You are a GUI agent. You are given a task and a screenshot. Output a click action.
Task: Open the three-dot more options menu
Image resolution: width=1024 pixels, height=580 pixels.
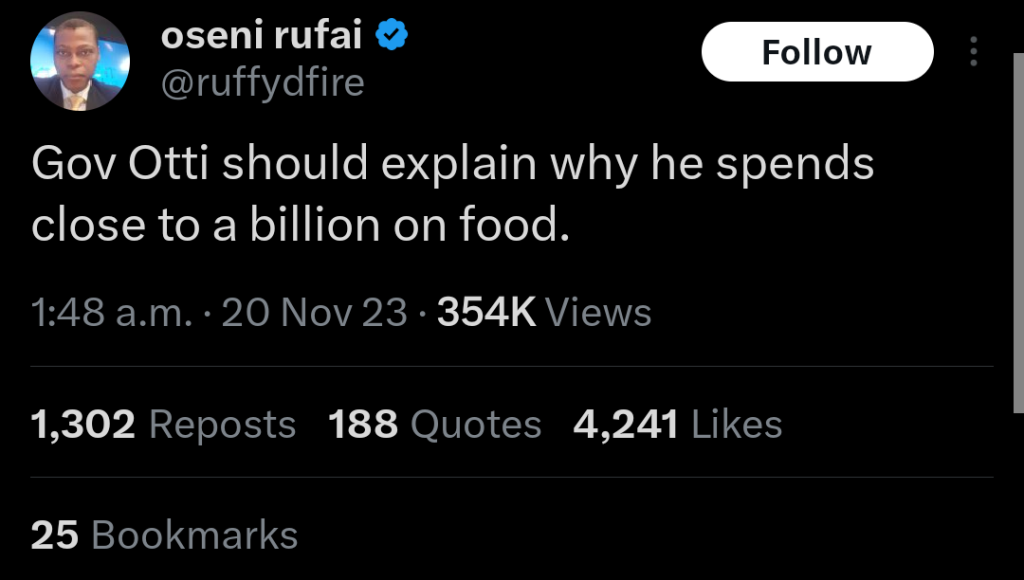(x=973, y=52)
